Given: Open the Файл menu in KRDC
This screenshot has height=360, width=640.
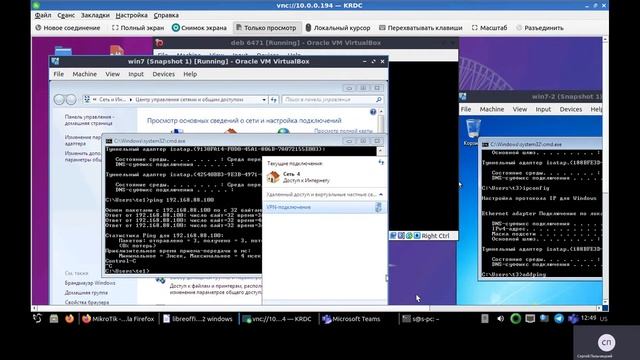Looking at the screenshot, I should [x=43, y=15].
